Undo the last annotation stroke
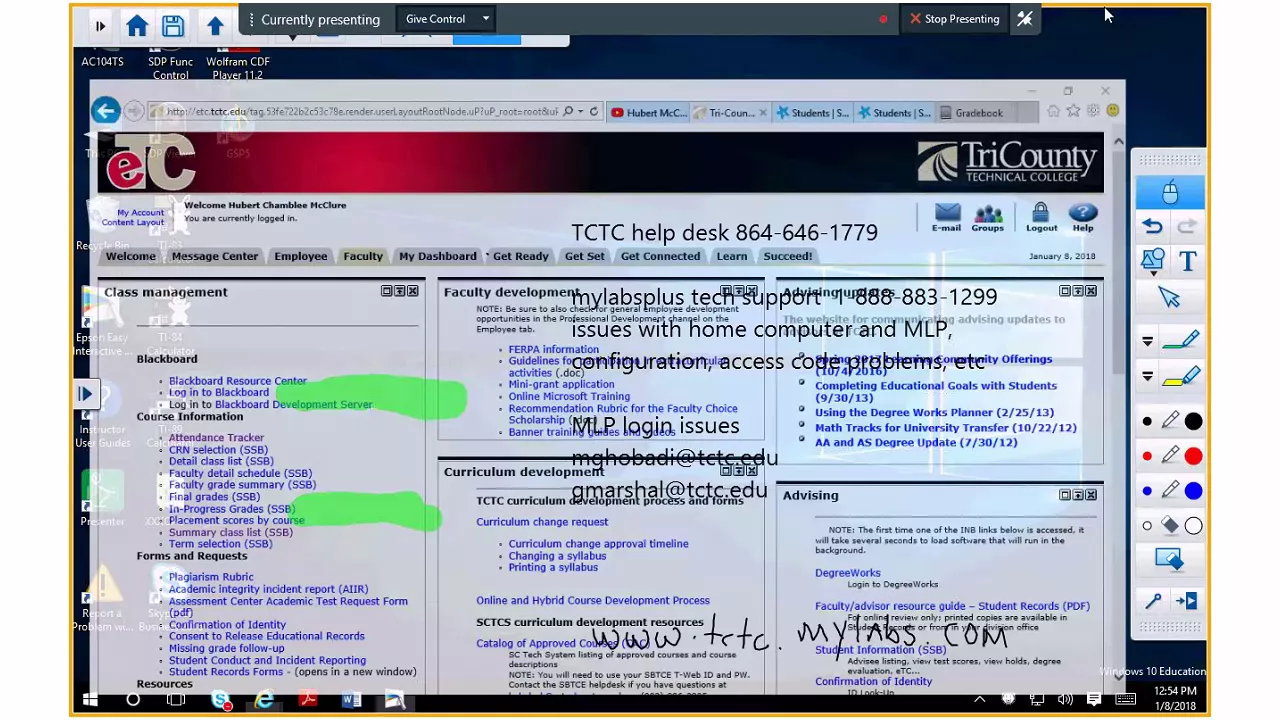1280x720 pixels. [1152, 228]
